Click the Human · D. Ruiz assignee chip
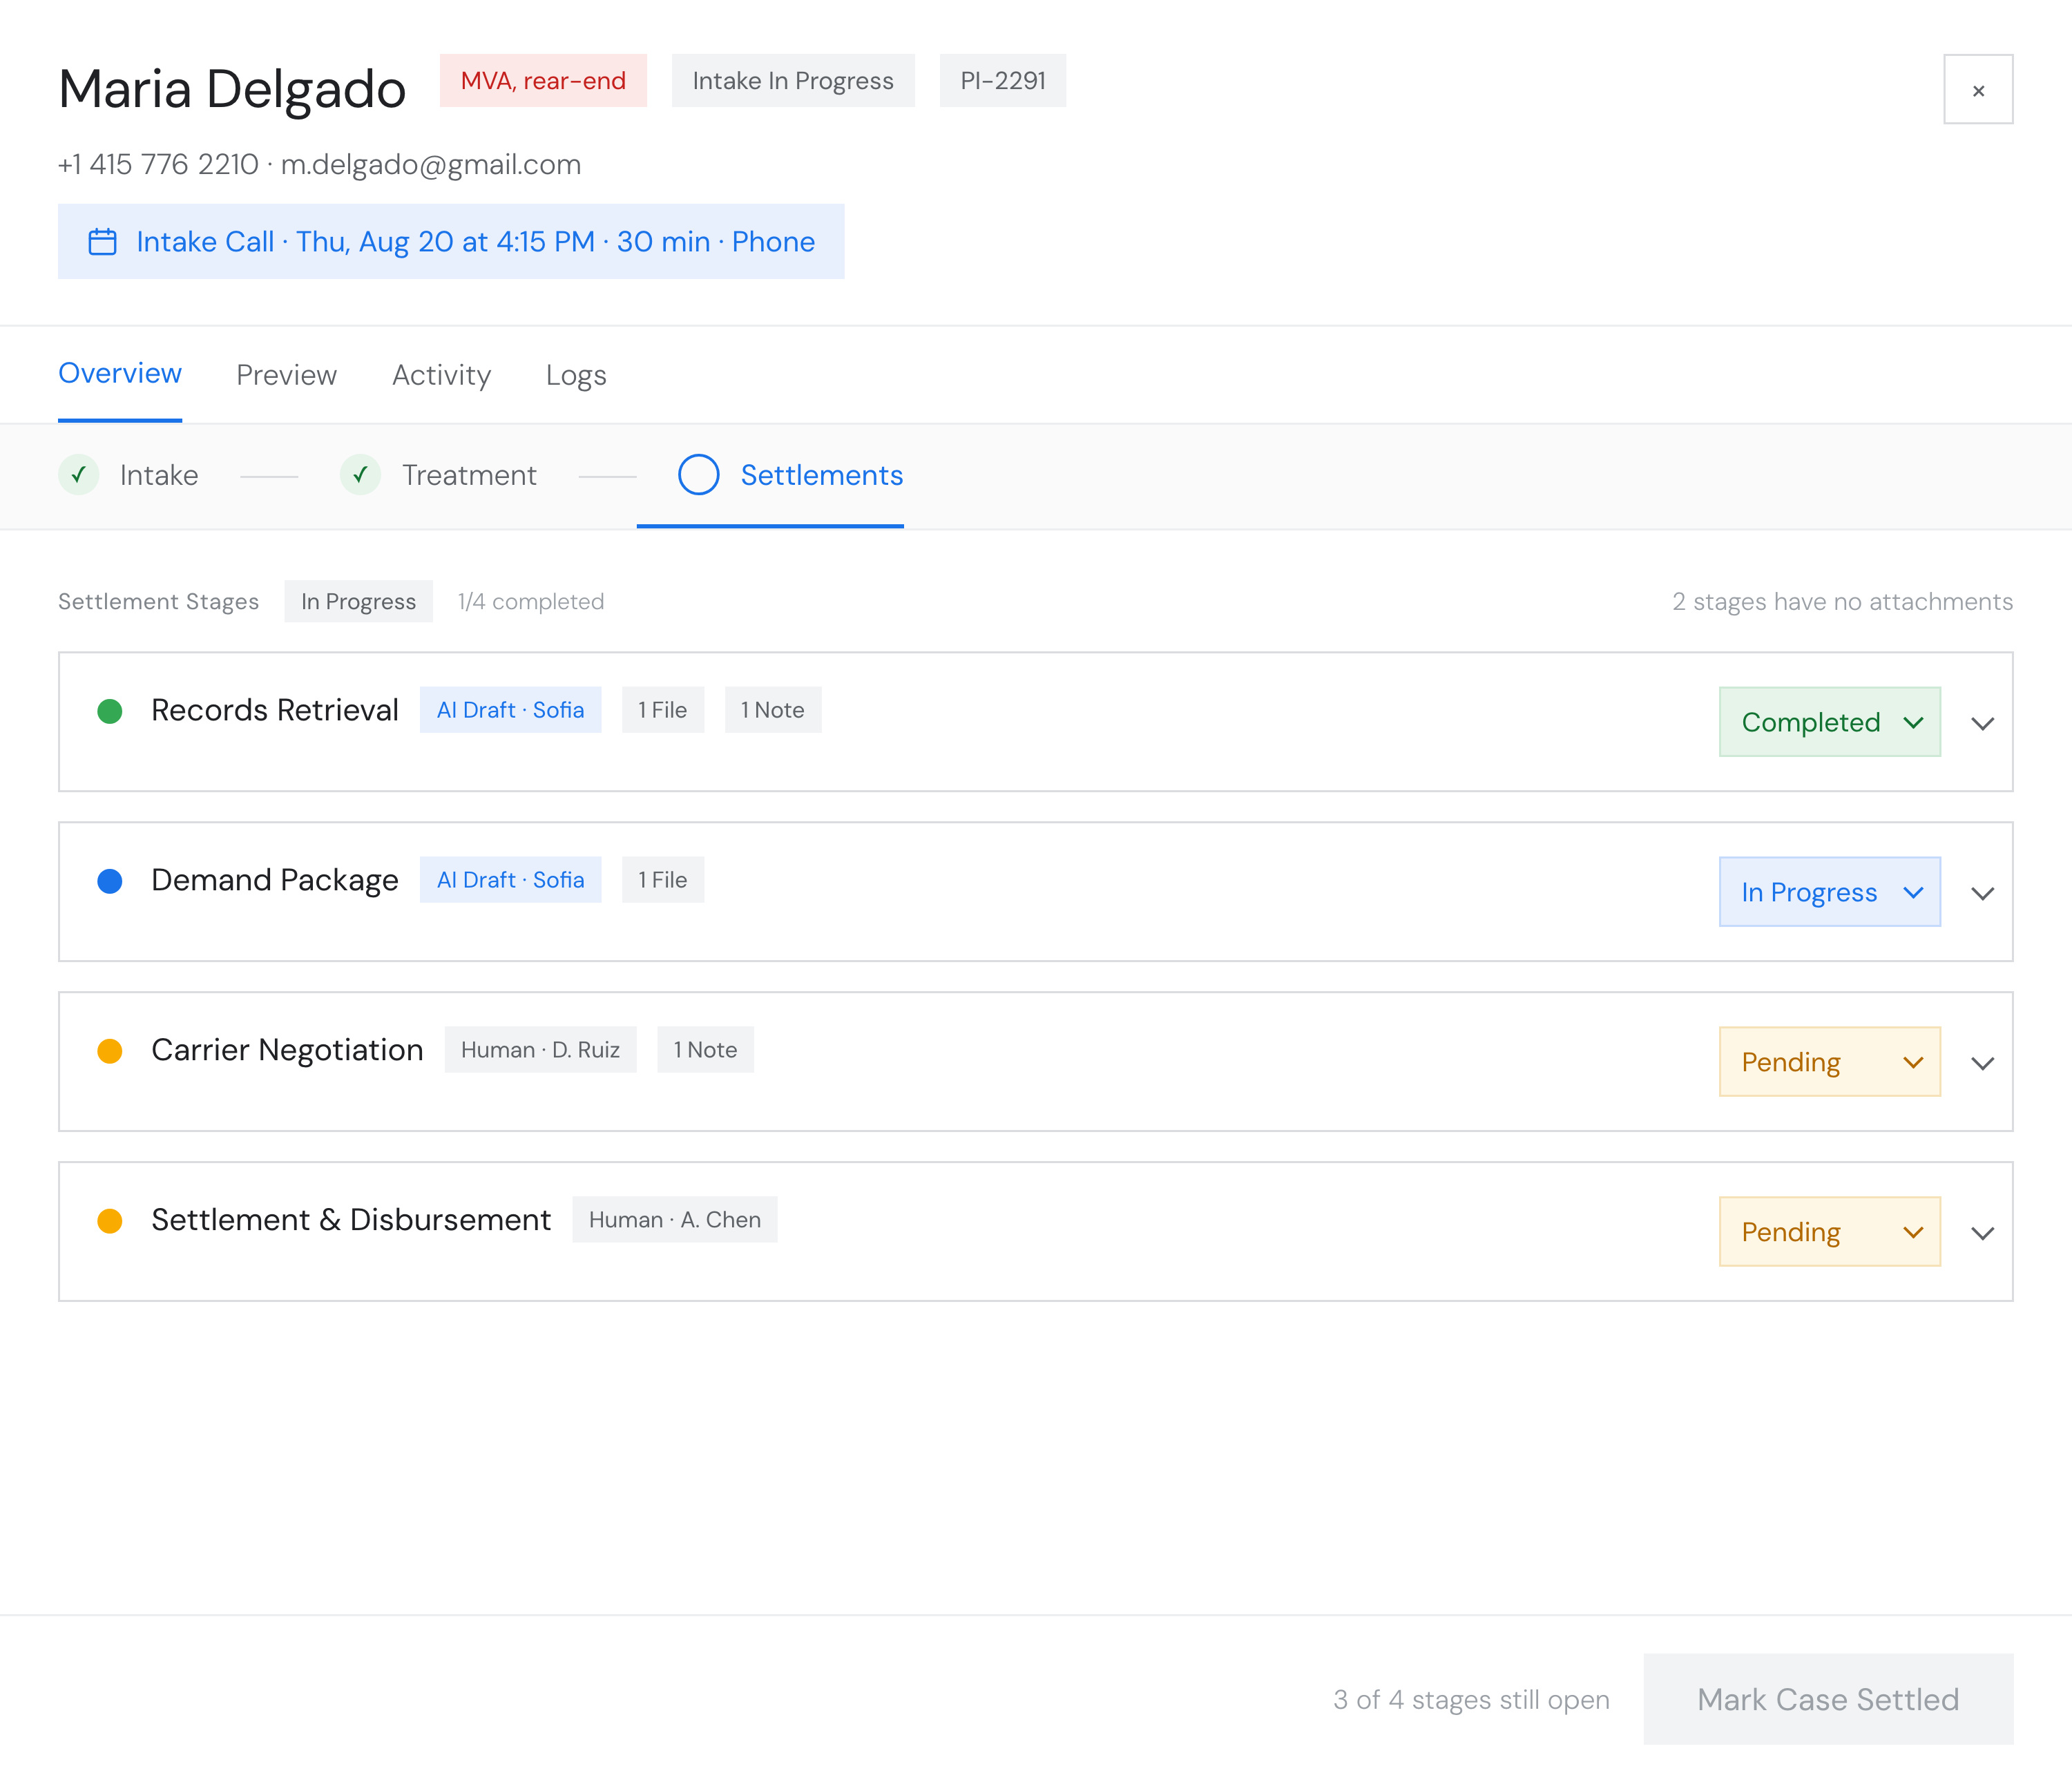 click(540, 1050)
